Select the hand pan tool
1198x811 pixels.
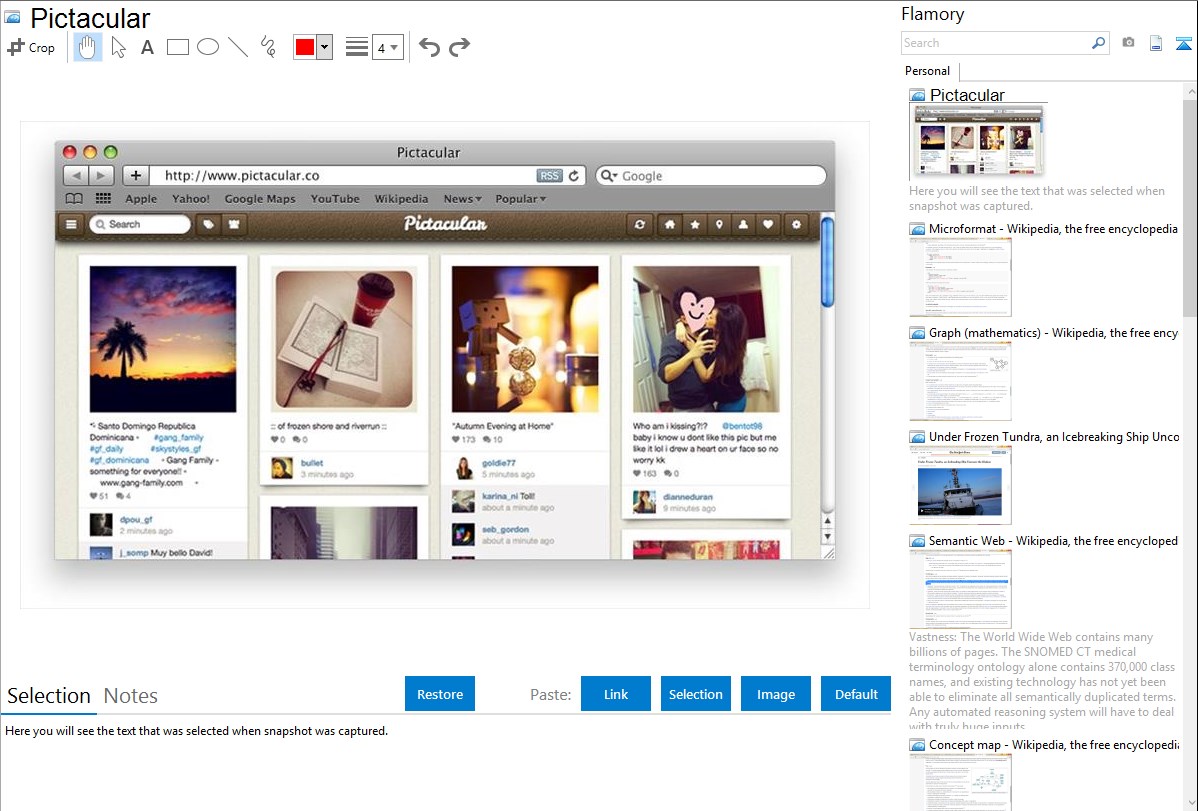[x=88, y=47]
